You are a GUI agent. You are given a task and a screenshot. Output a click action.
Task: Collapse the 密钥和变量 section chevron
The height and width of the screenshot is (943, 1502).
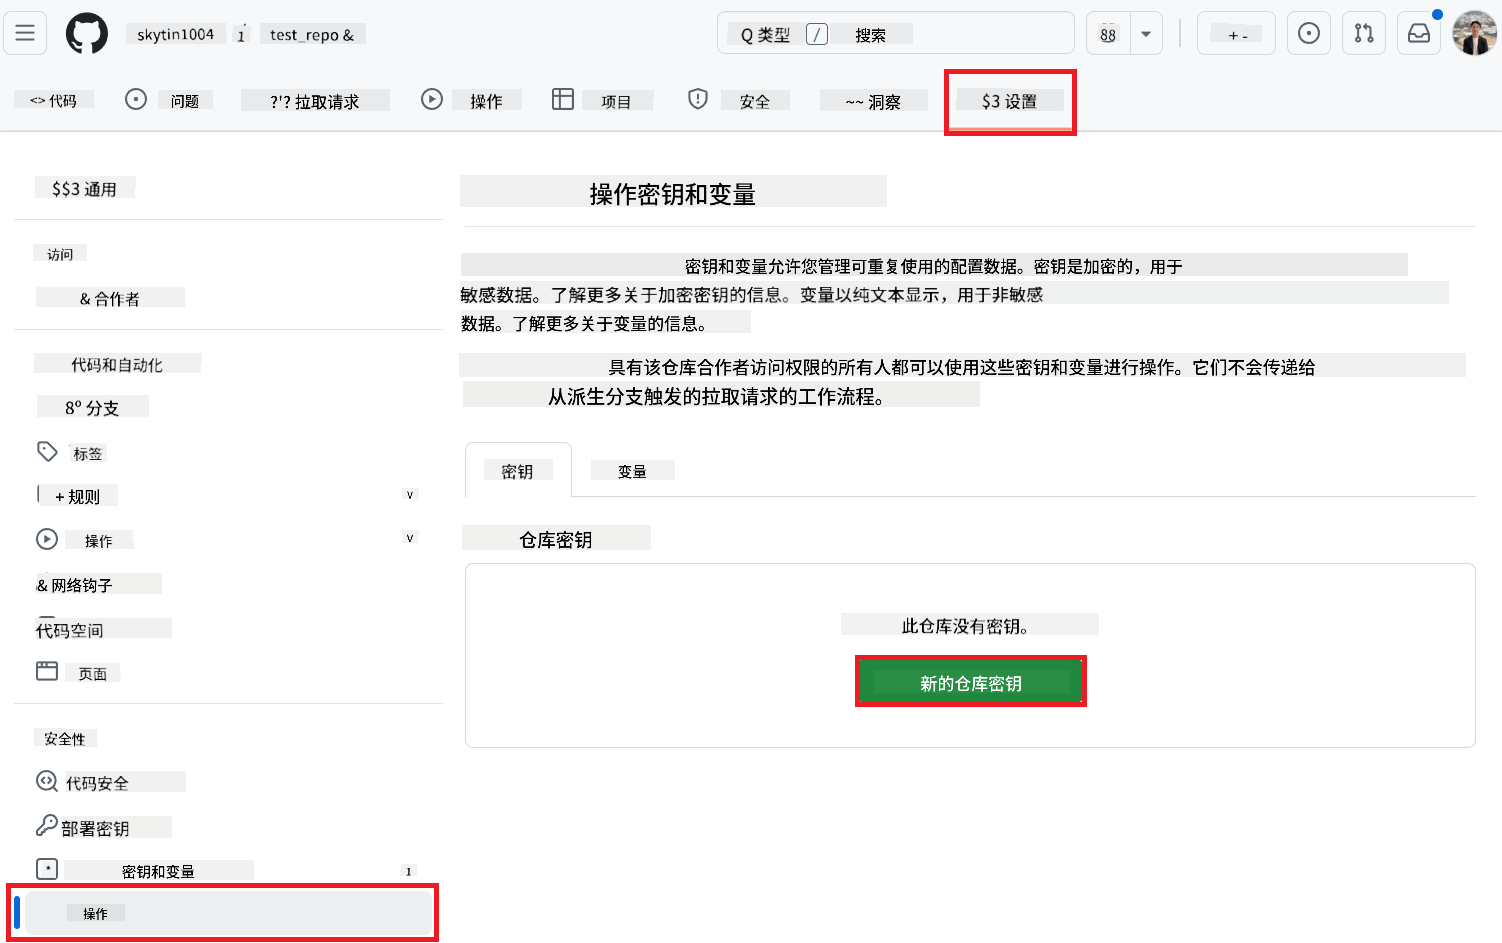pos(408,871)
